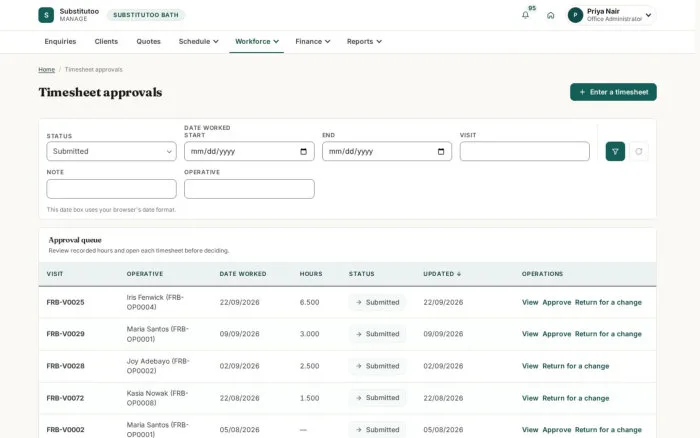Screen dimensions: 700x438
Task: View timesheet for FRB-V0002
Action: (x=530, y=430)
